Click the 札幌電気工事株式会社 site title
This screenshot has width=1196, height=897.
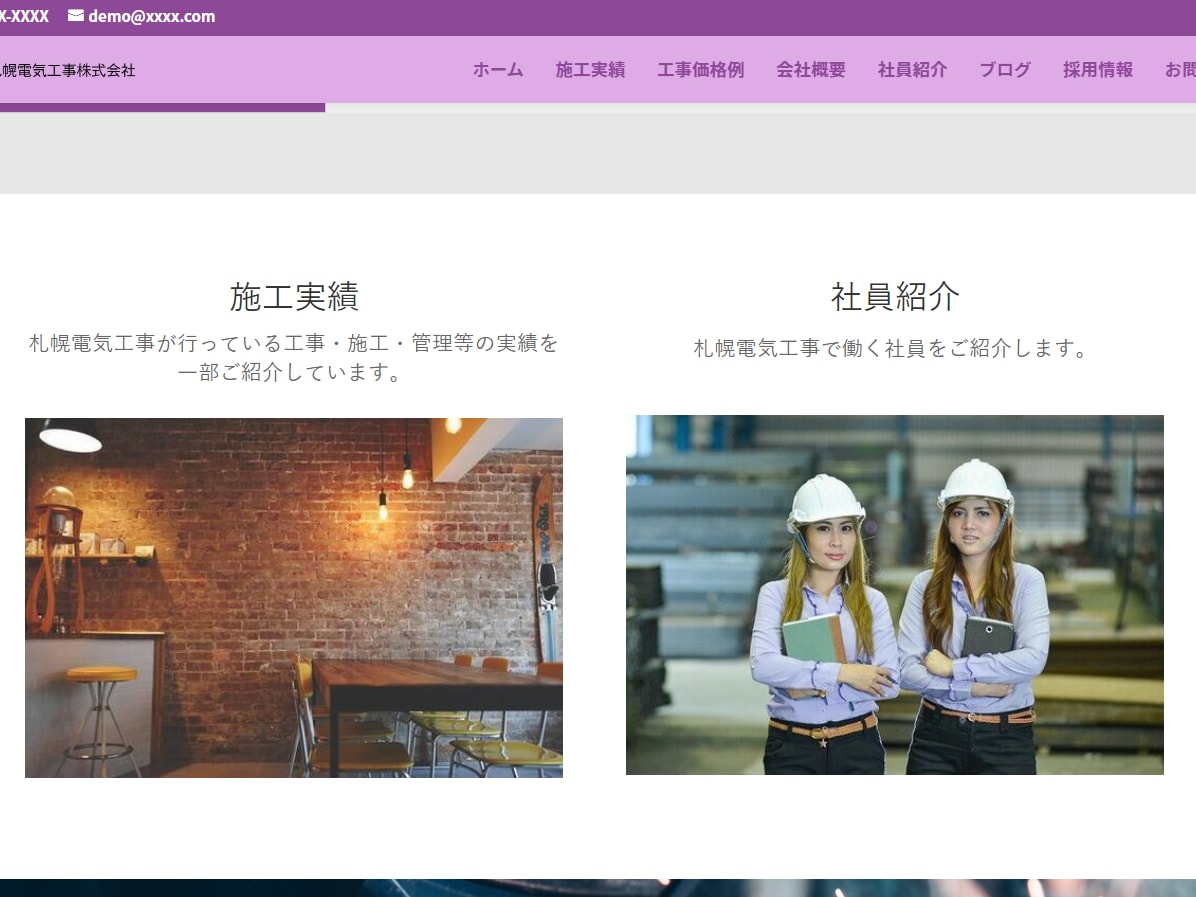click(x=67, y=70)
